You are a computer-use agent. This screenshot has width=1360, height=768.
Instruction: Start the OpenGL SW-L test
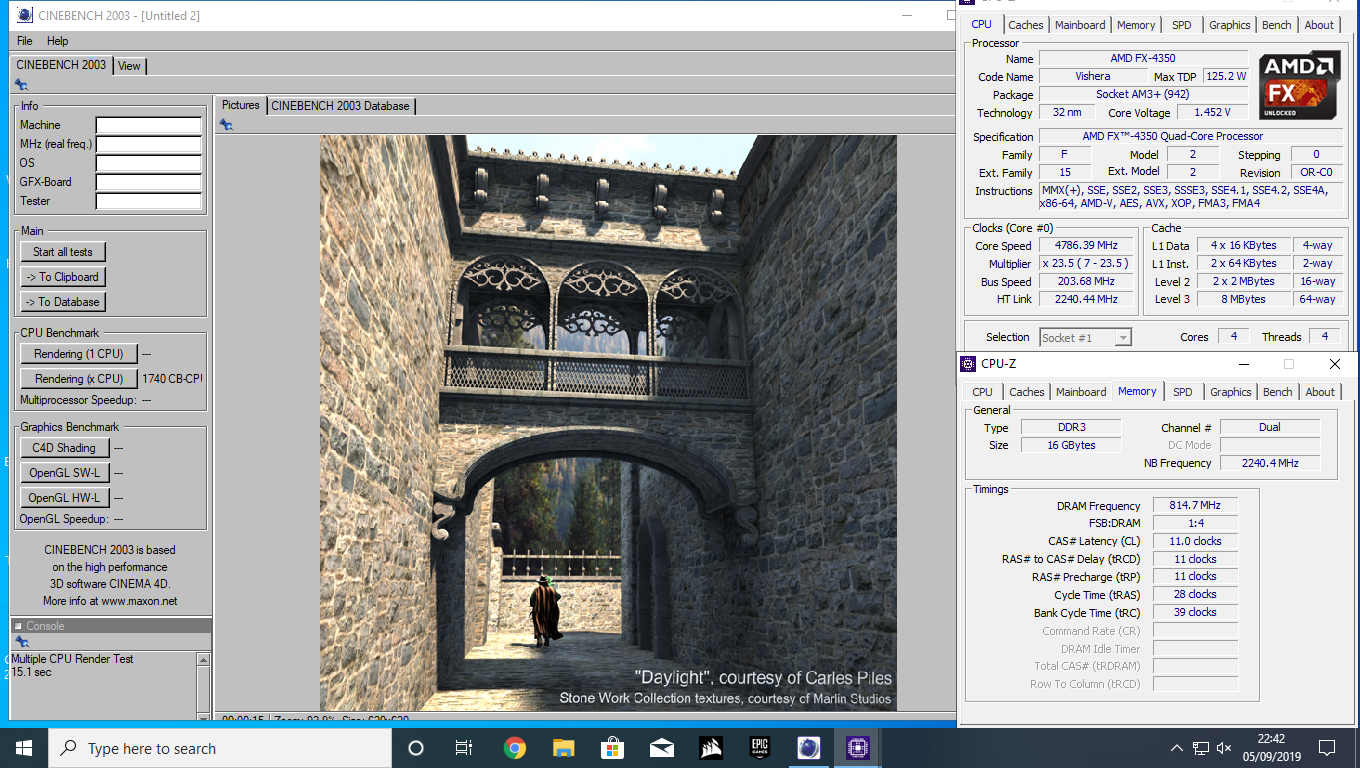pos(64,473)
